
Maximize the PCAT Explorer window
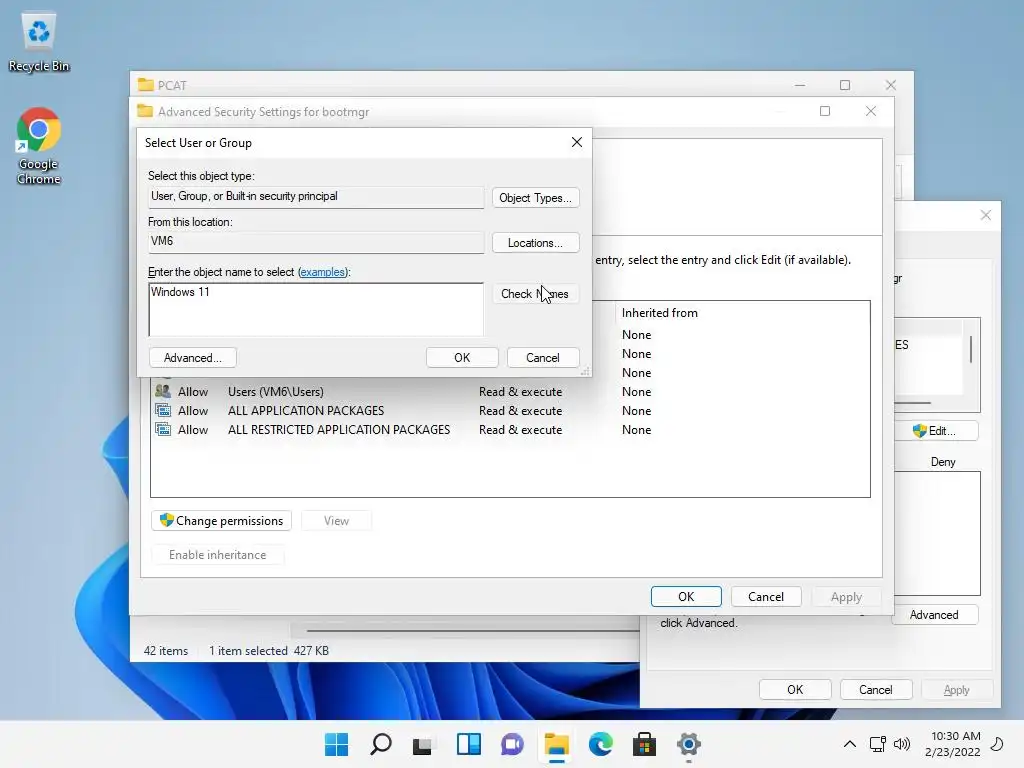[x=845, y=85]
